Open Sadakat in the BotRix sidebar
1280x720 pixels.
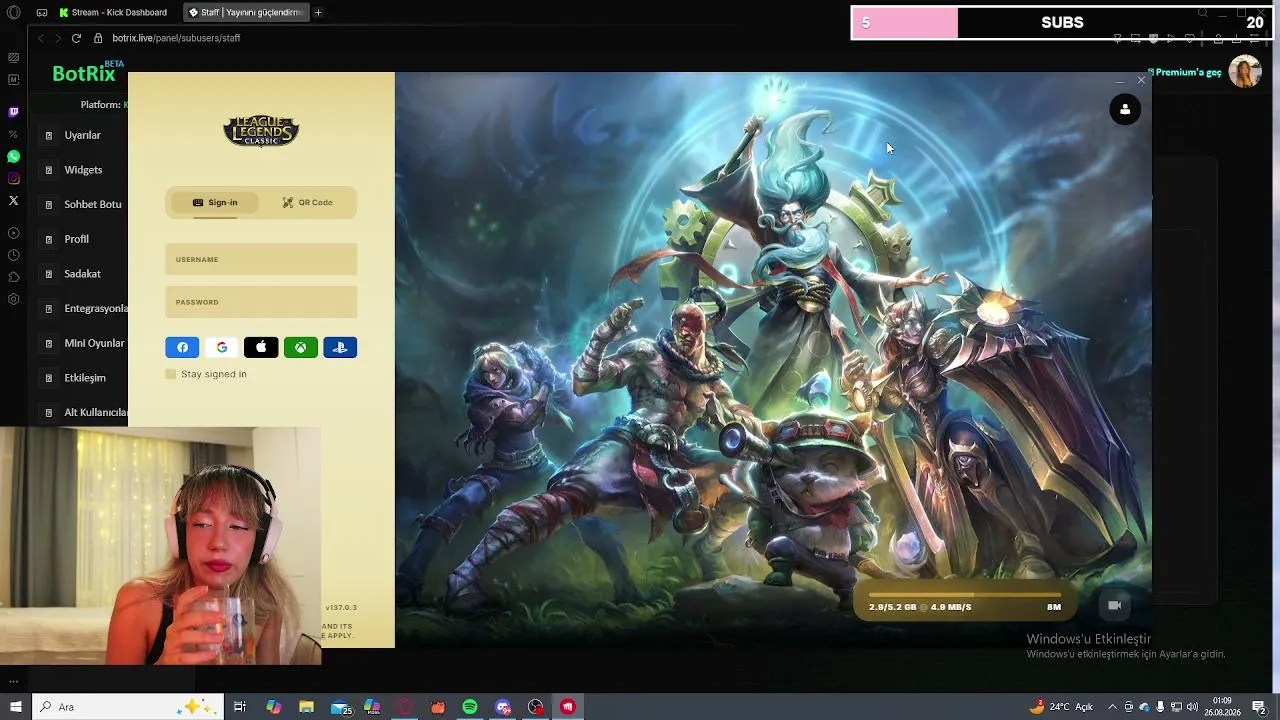[x=82, y=274]
